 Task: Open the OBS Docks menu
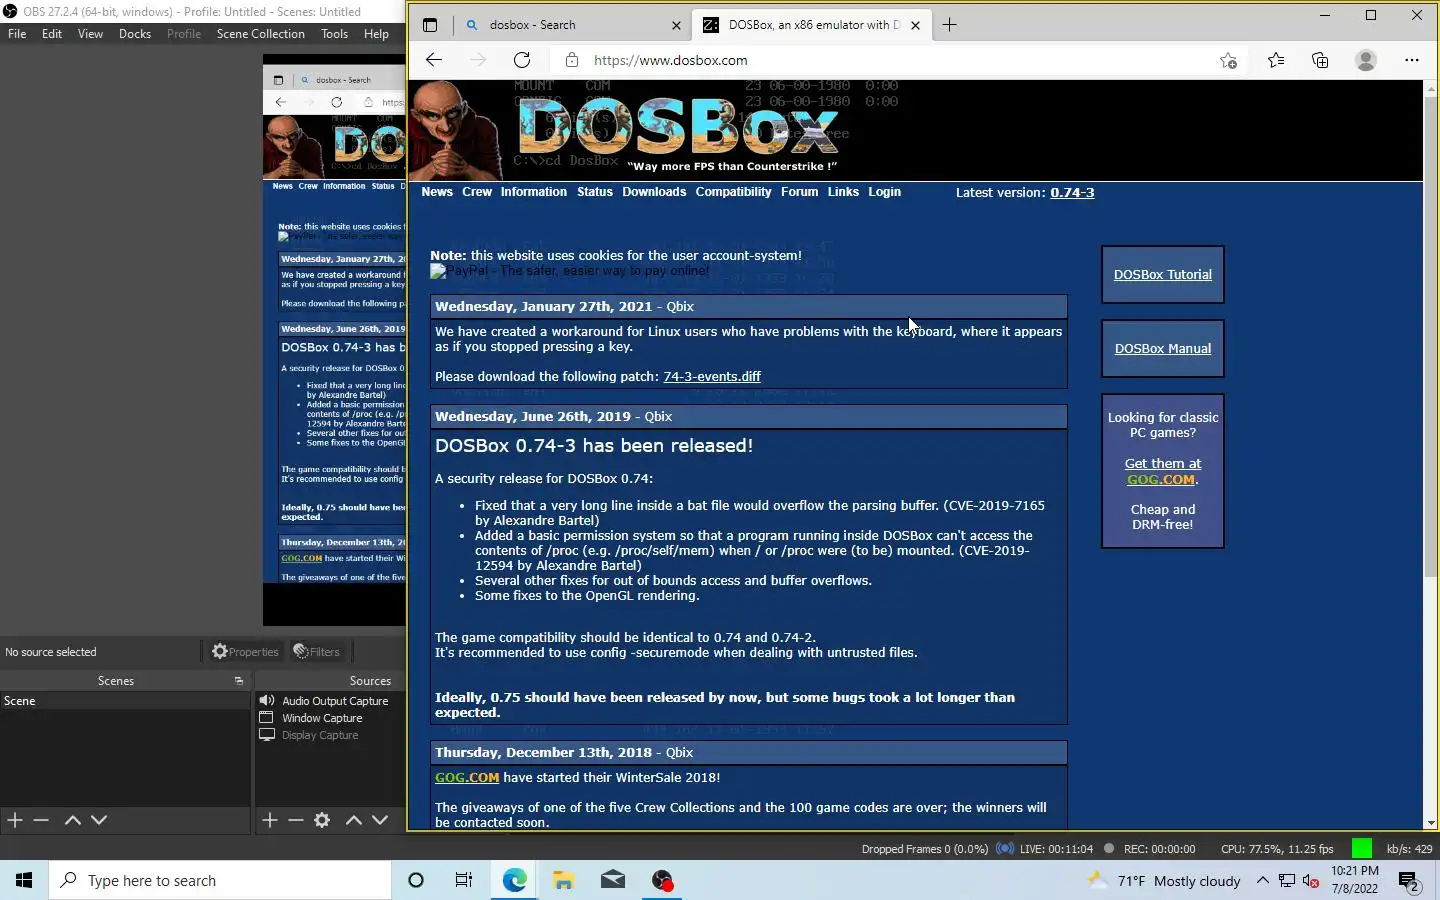pos(135,34)
